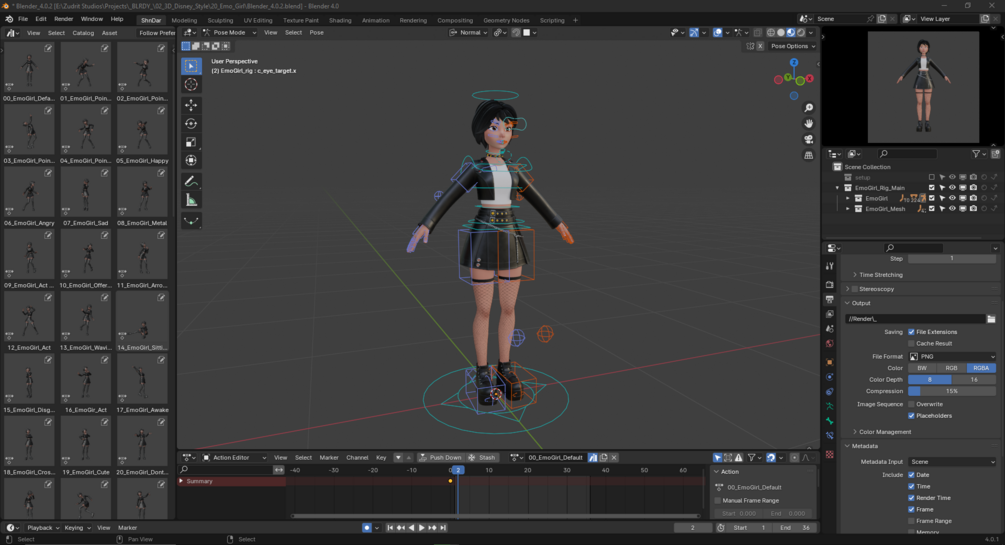
Task: Uncheck Date metadata option
Action: coord(911,475)
